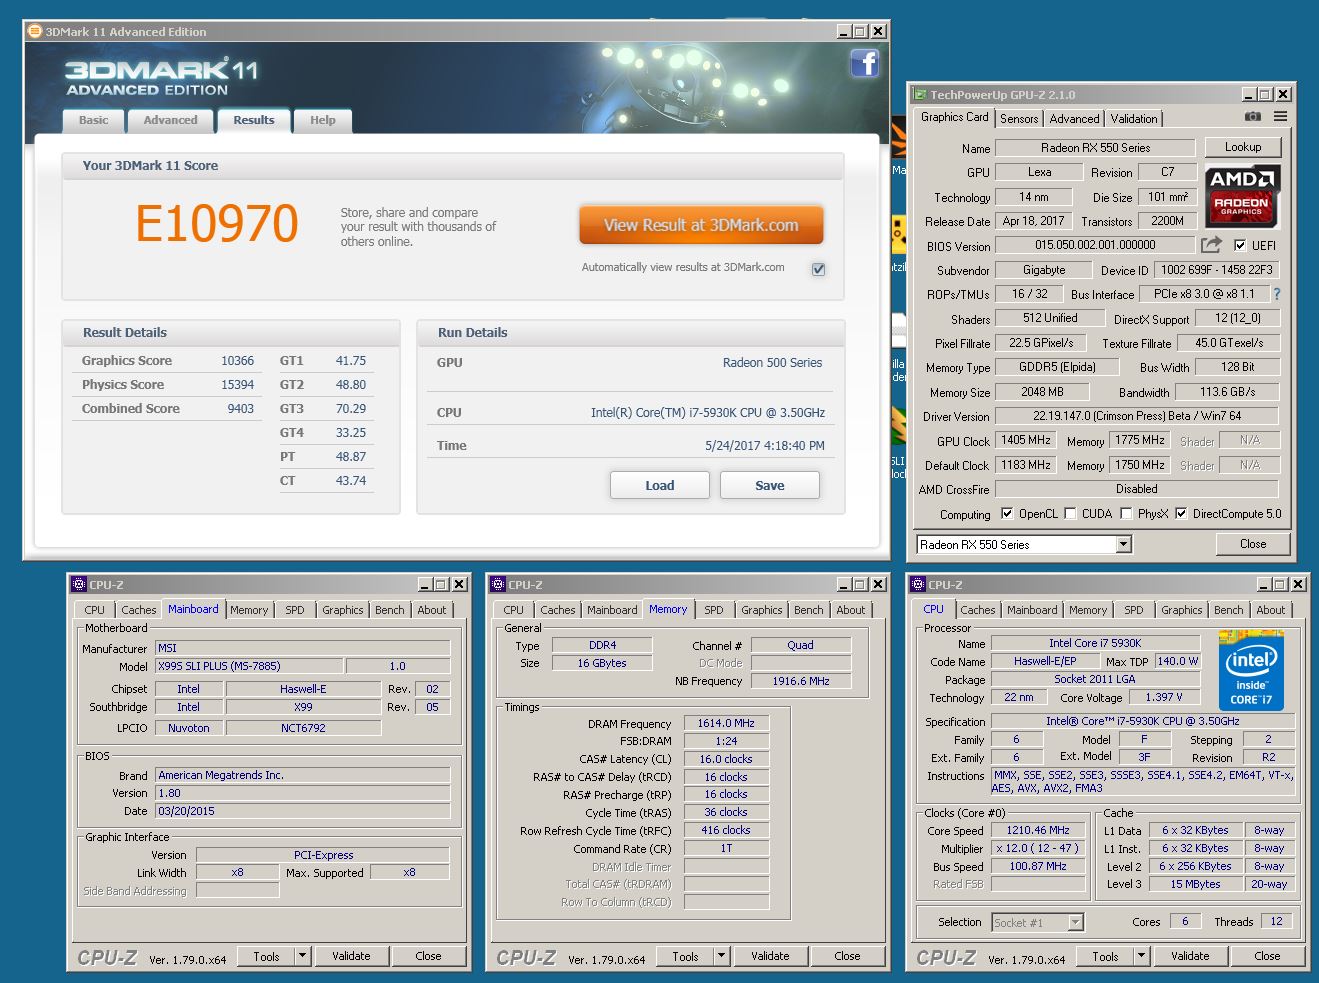This screenshot has height=983, width=1319.
Task: Open the Socket #1 selection dropdown
Action: [1076, 922]
